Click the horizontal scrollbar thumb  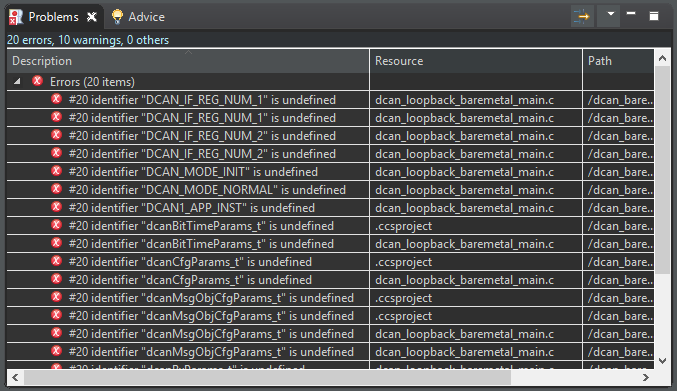(x=267, y=378)
